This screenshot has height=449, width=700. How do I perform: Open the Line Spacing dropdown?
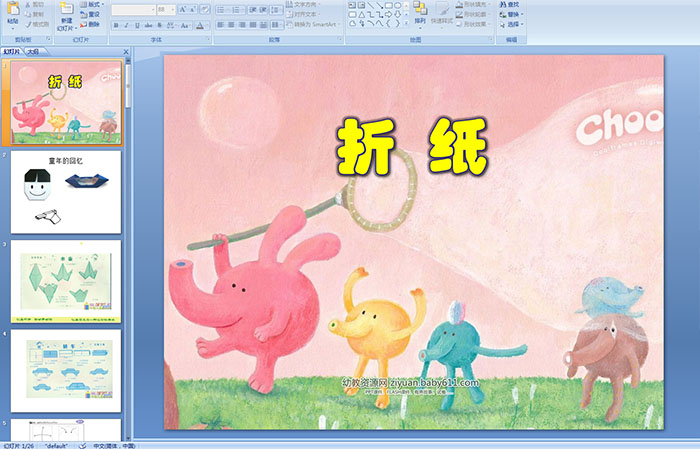click(276, 9)
